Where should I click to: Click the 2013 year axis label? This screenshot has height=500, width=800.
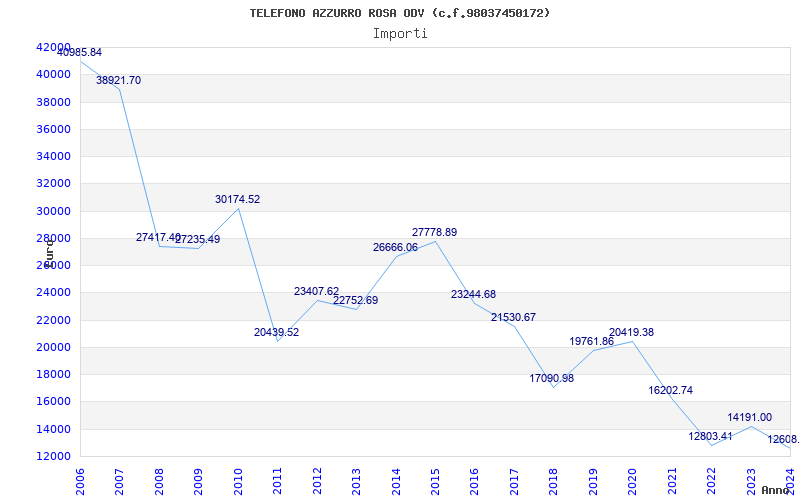click(x=356, y=482)
